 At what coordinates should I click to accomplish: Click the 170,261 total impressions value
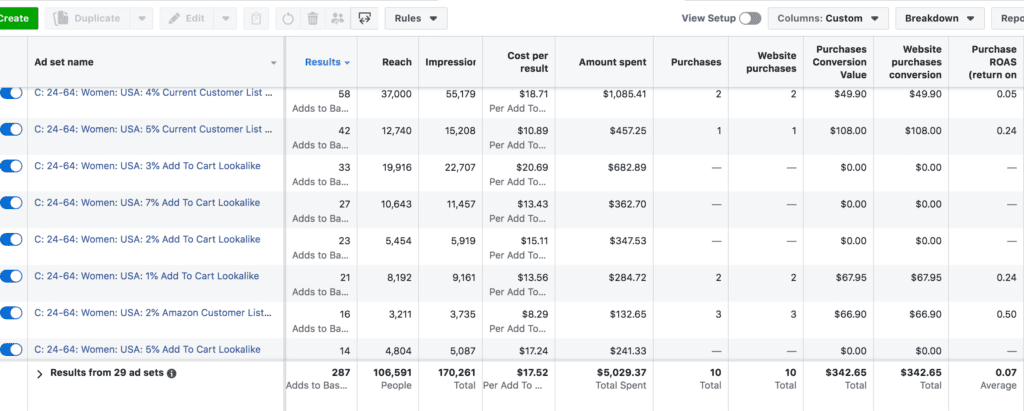coord(457,372)
